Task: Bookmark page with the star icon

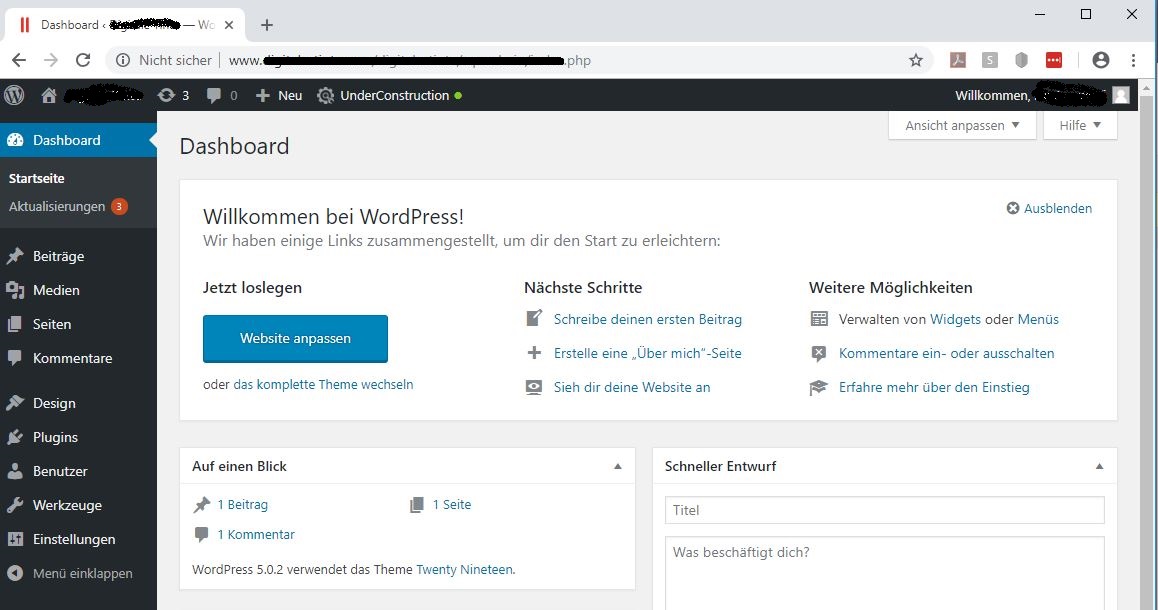Action: pos(916,60)
